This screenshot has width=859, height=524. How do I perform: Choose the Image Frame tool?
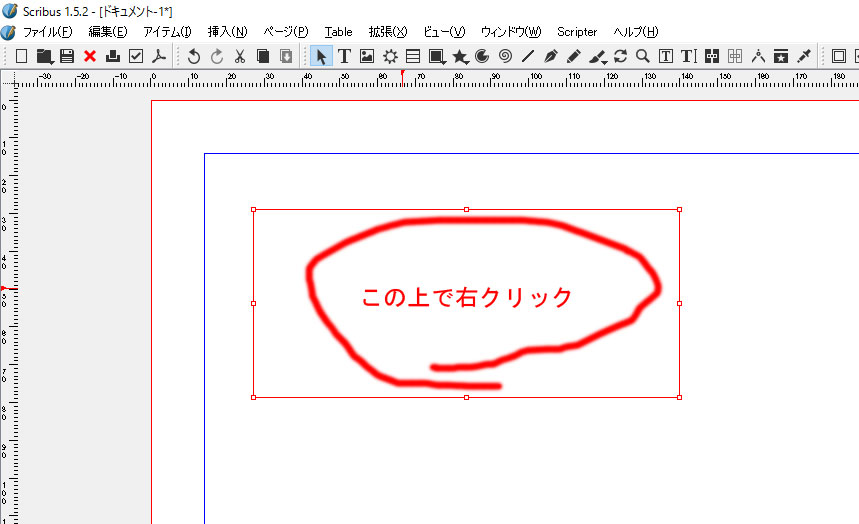point(367,56)
